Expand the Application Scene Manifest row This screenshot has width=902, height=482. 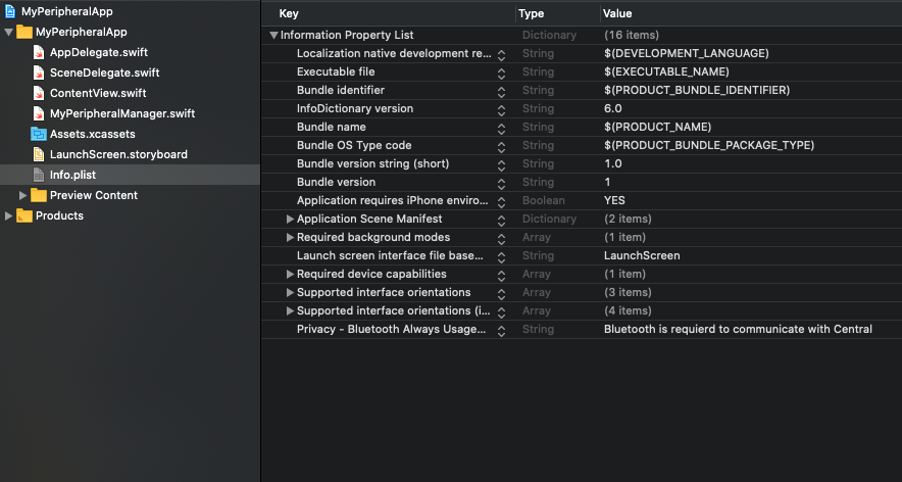tap(290, 219)
